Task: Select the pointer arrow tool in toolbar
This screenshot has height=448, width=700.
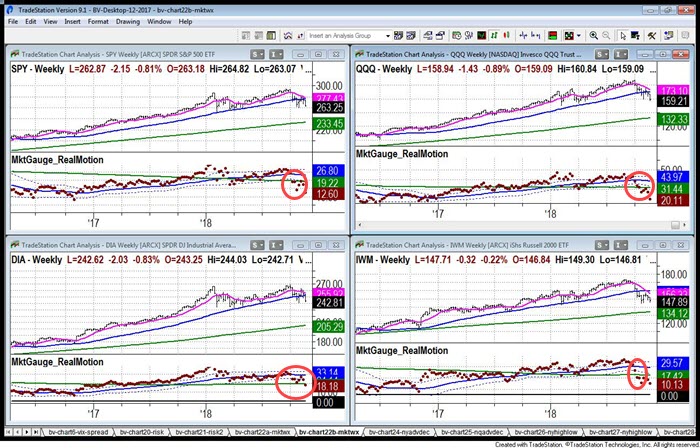Action: coord(623,36)
